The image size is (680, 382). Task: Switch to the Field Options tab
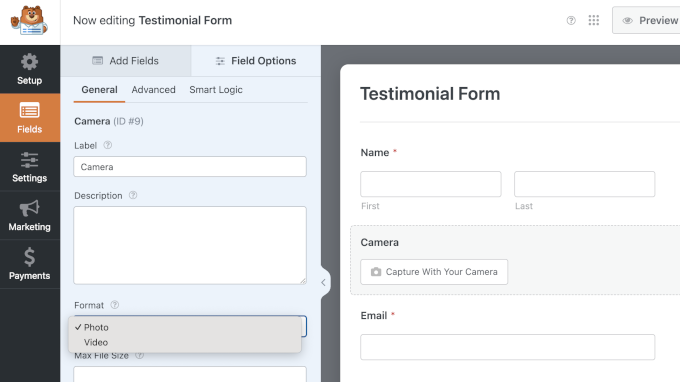(256, 61)
